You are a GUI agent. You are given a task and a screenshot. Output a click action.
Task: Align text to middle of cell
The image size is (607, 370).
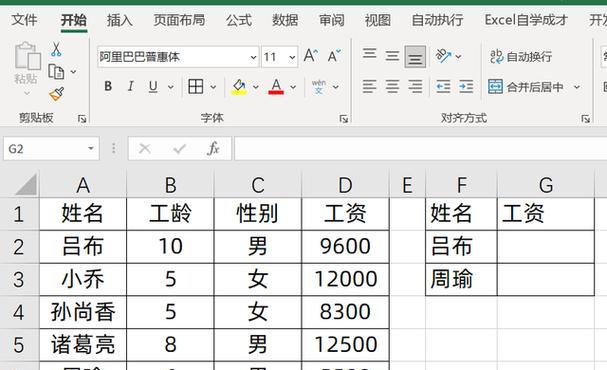[392, 57]
